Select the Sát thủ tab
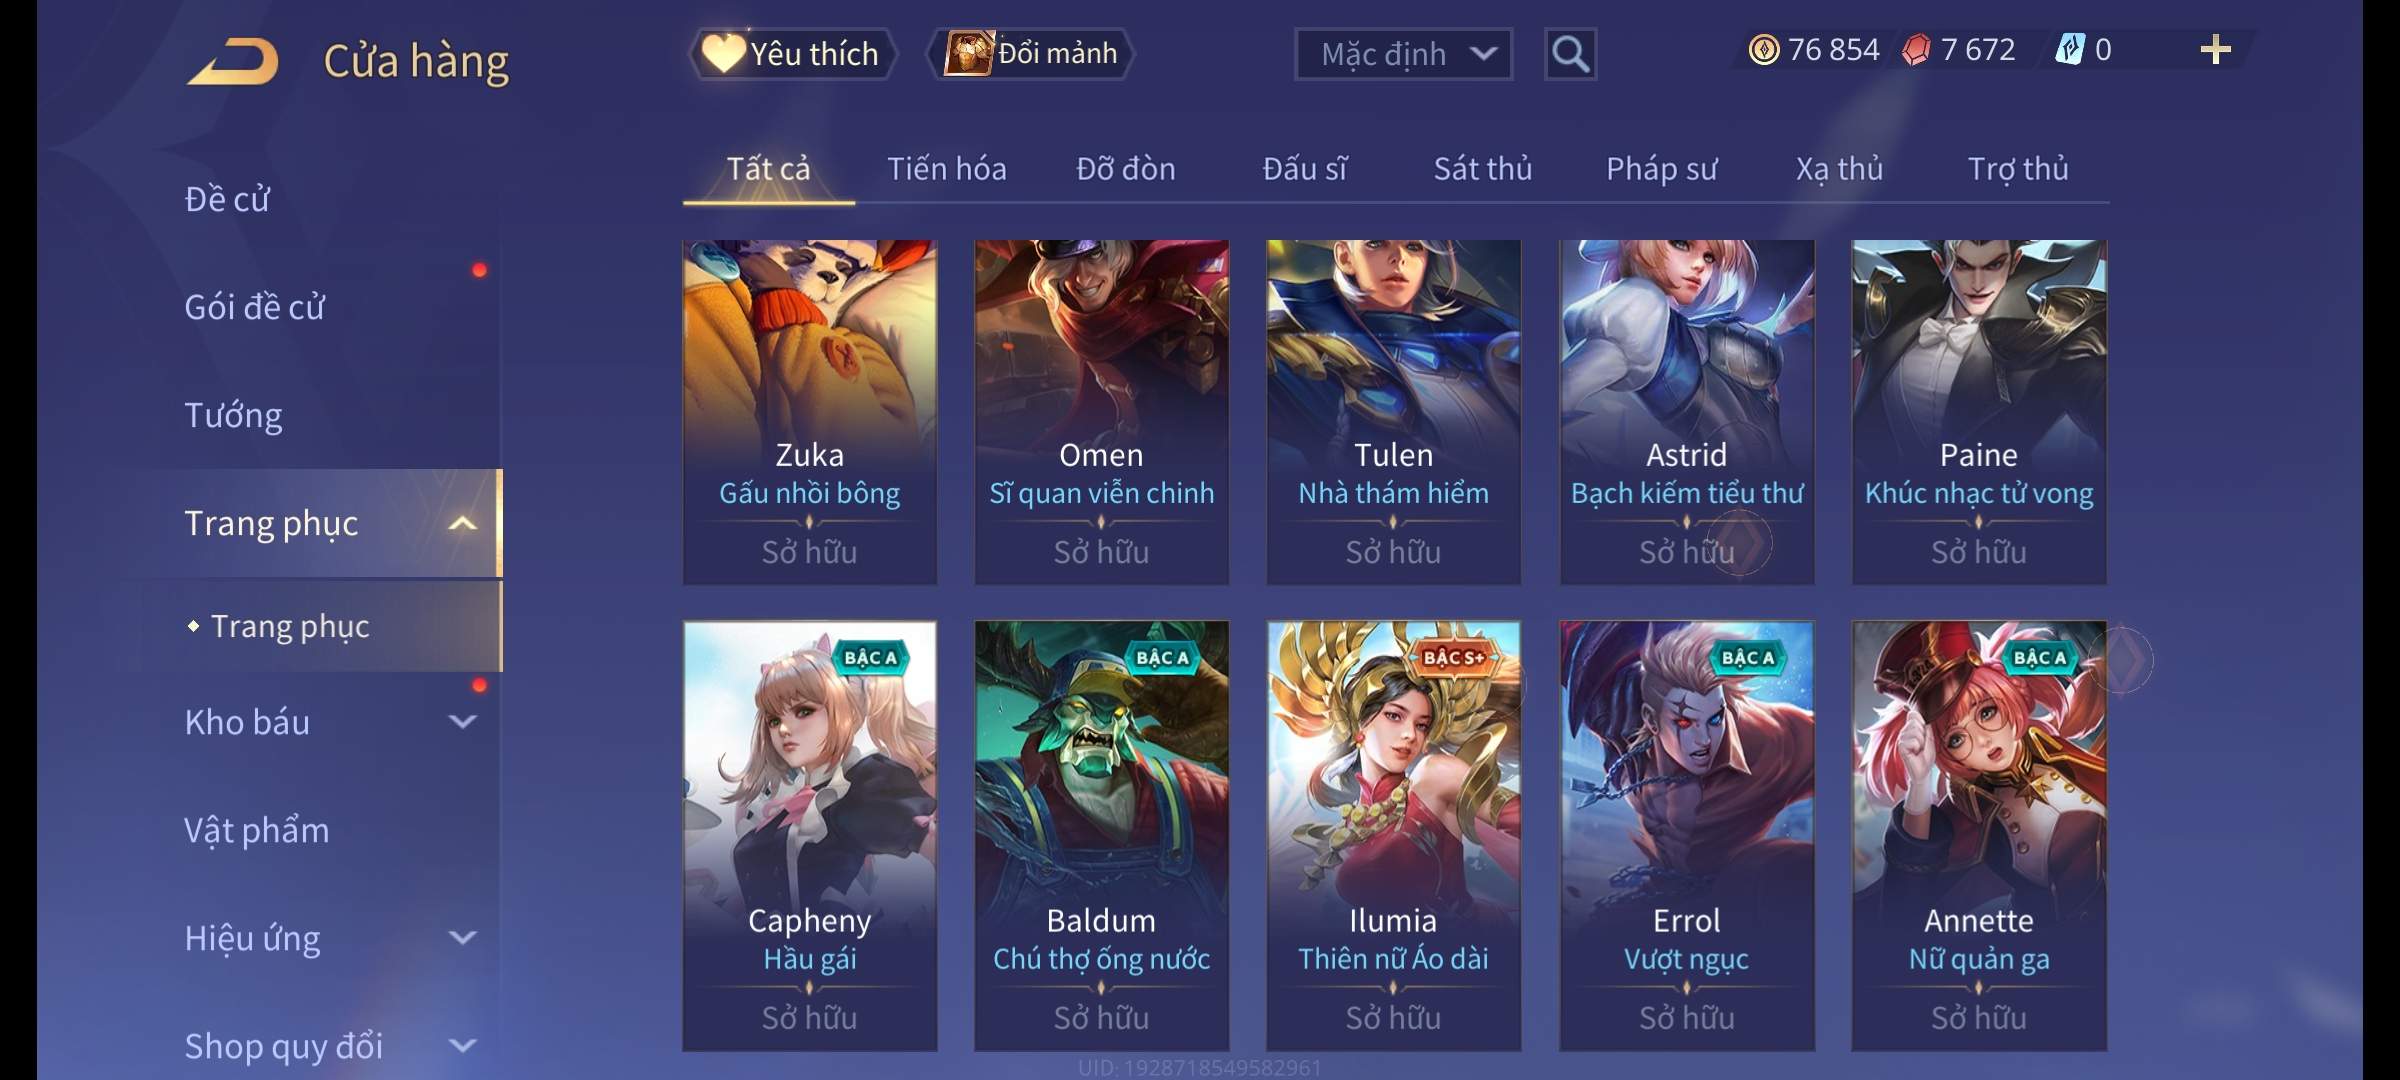This screenshot has height=1080, width=2400. (1483, 169)
